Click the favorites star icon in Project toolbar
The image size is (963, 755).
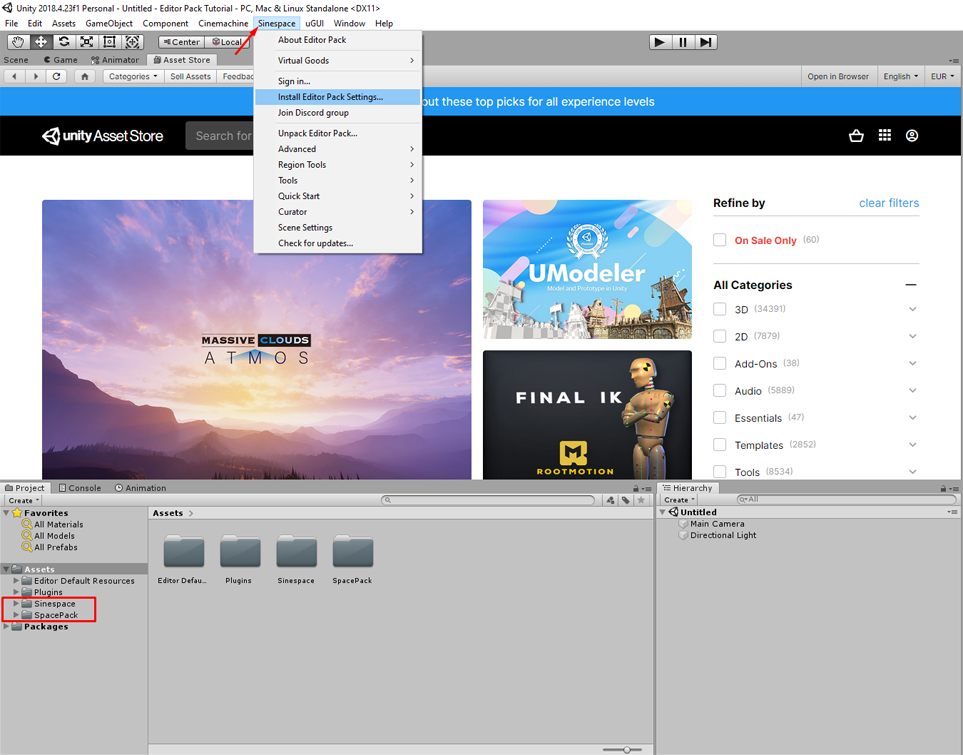pyautogui.click(x=641, y=500)
